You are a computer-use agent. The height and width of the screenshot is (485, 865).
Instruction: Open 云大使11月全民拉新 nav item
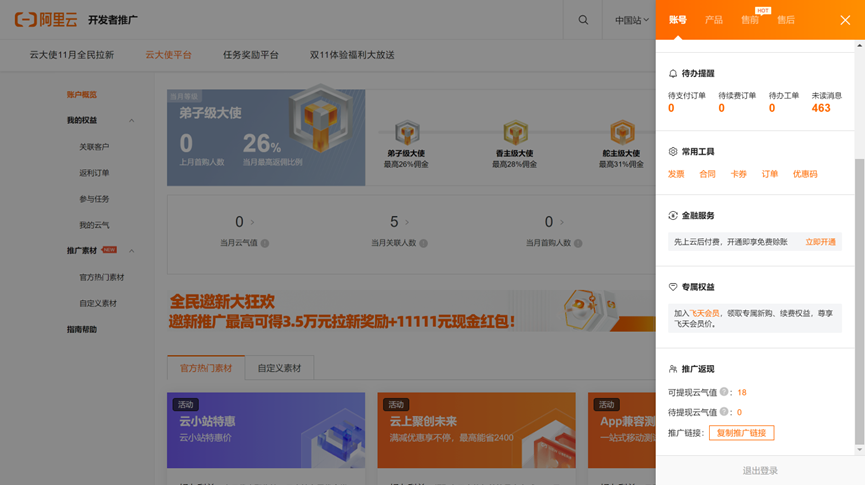coord(72,55)
